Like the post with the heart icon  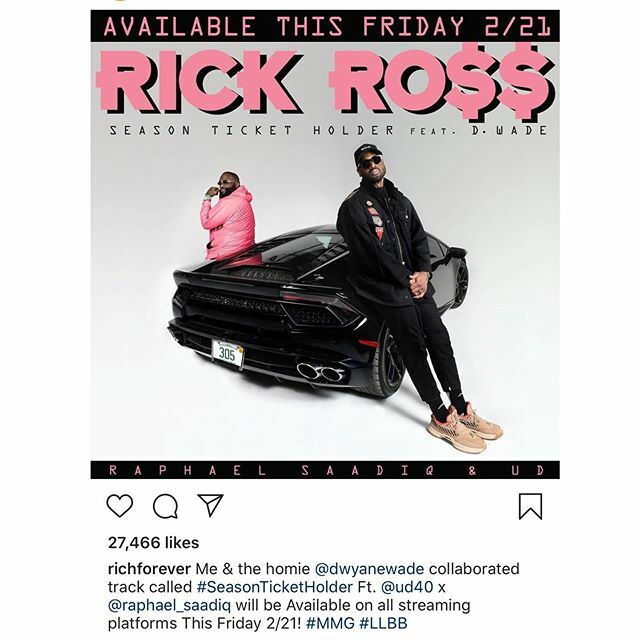120,506
